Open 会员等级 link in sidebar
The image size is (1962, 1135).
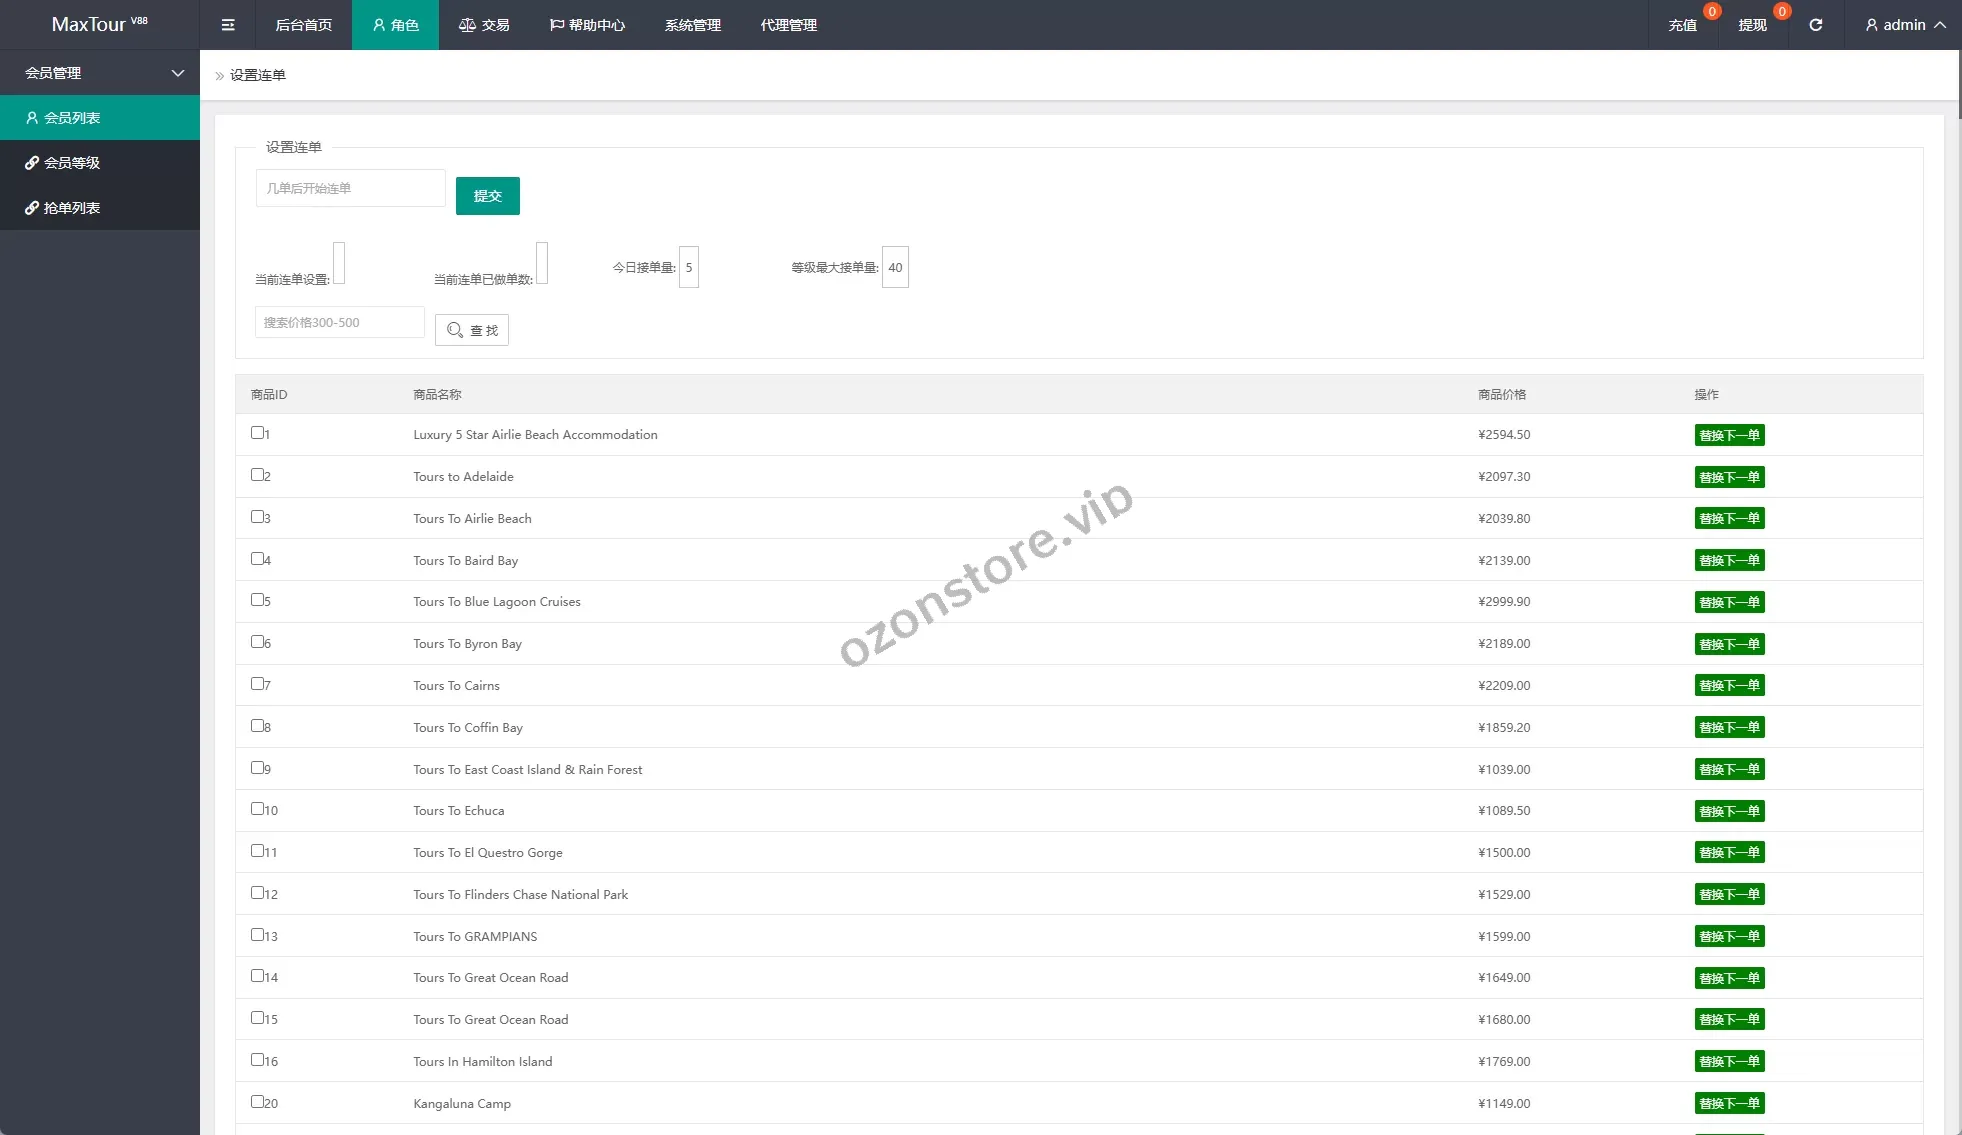(x=72, y=163)
